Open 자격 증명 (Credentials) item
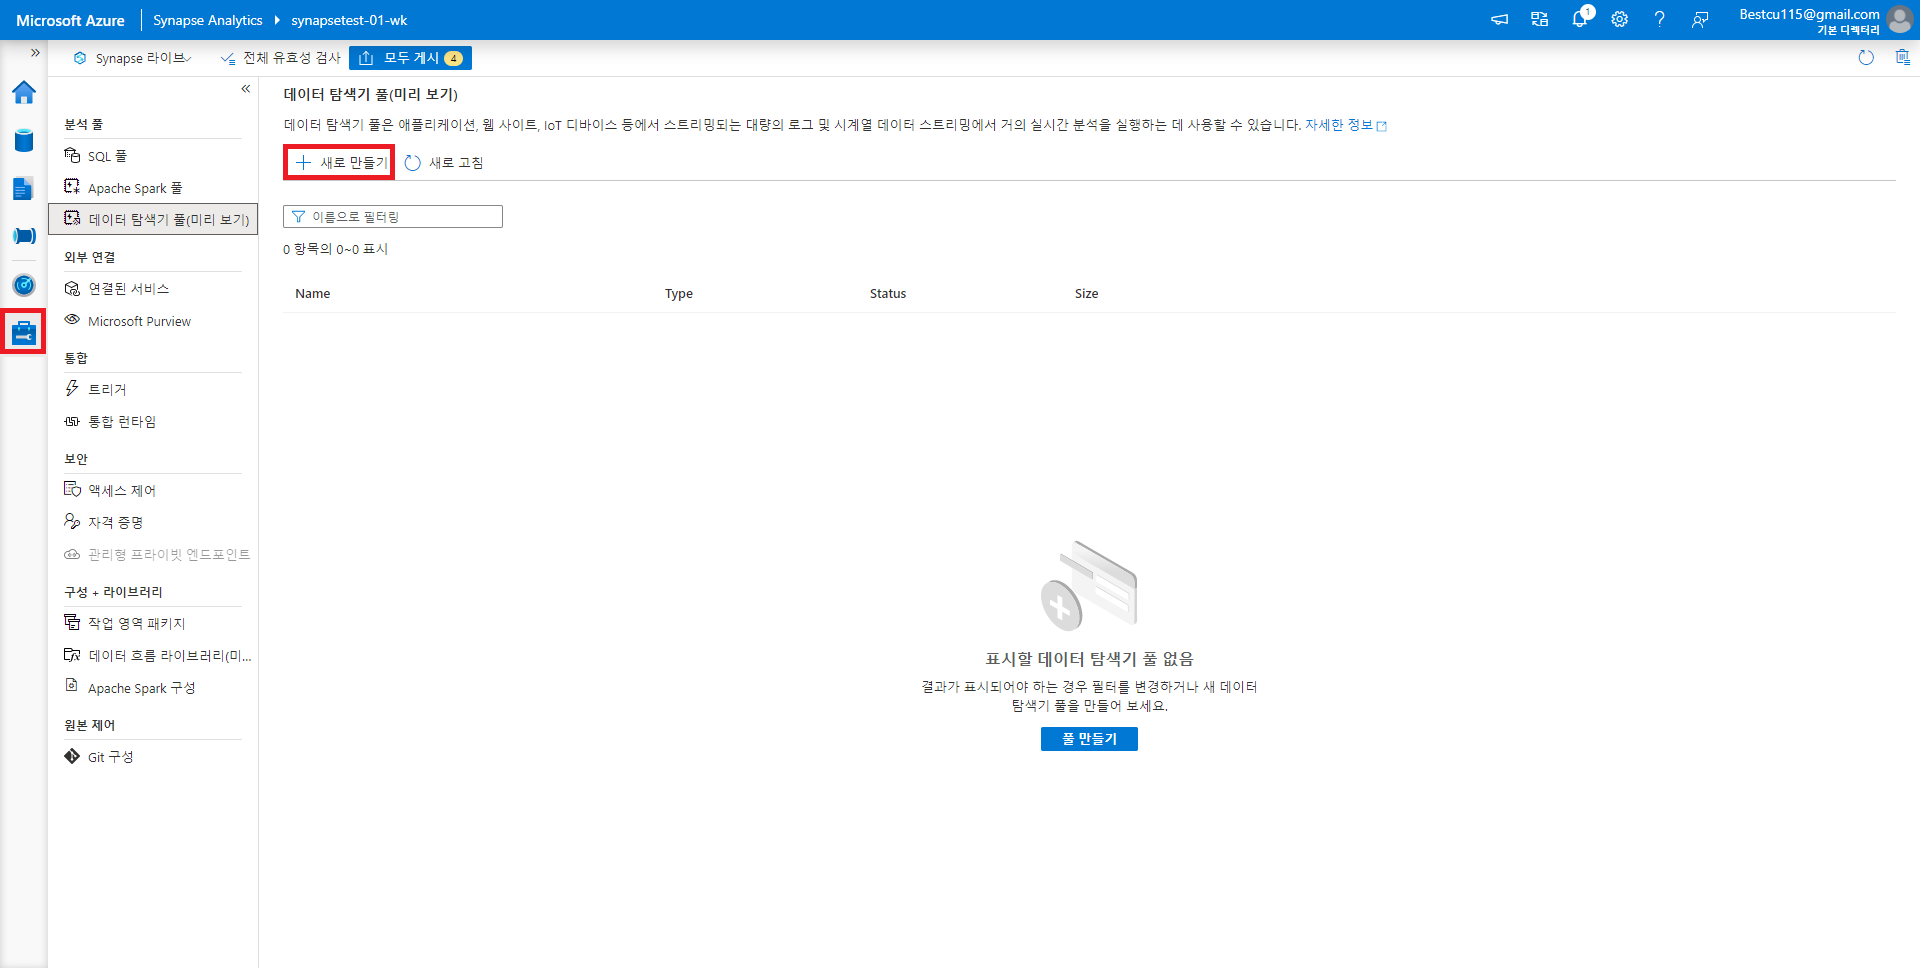1920x968 pixels. (x=153, y=522)
